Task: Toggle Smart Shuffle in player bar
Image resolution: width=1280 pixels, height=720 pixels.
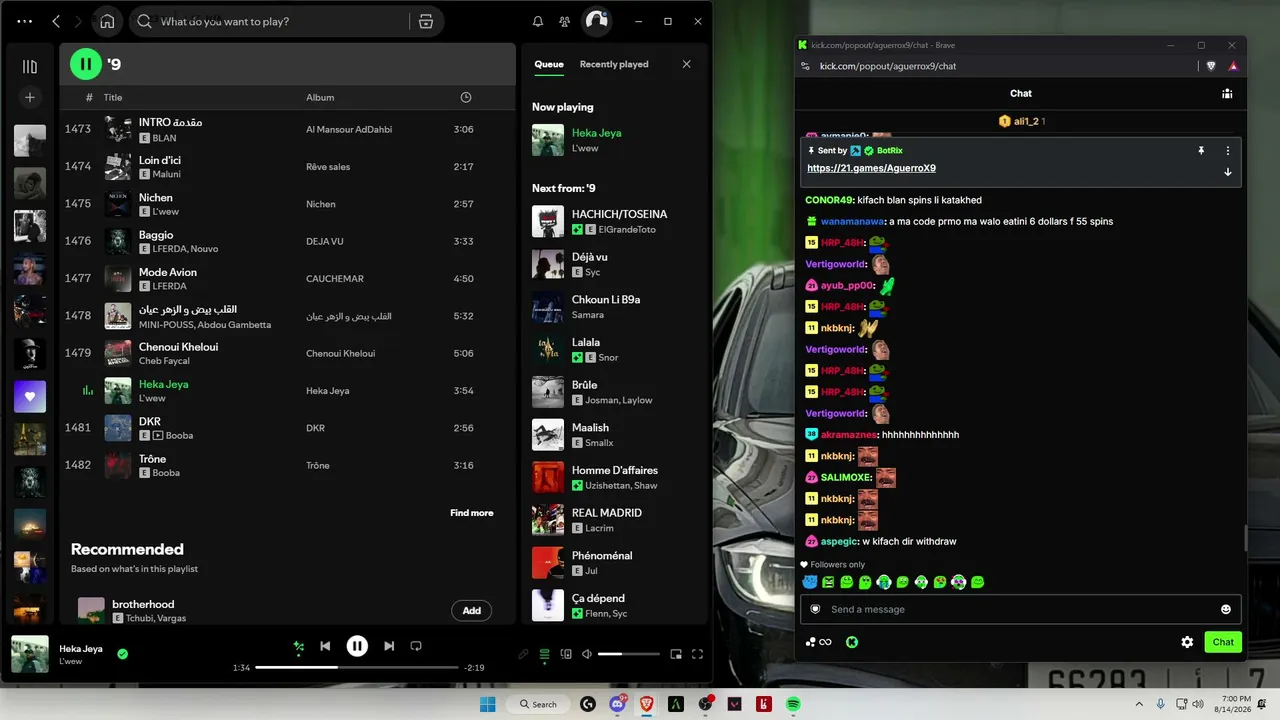Action: (298, 646)
